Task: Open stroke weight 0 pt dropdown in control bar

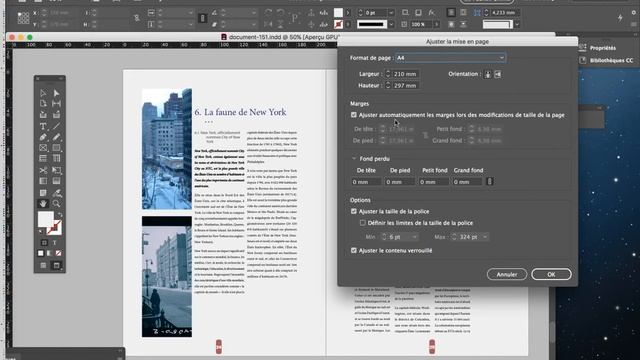Action: click(x=391, y=13)
